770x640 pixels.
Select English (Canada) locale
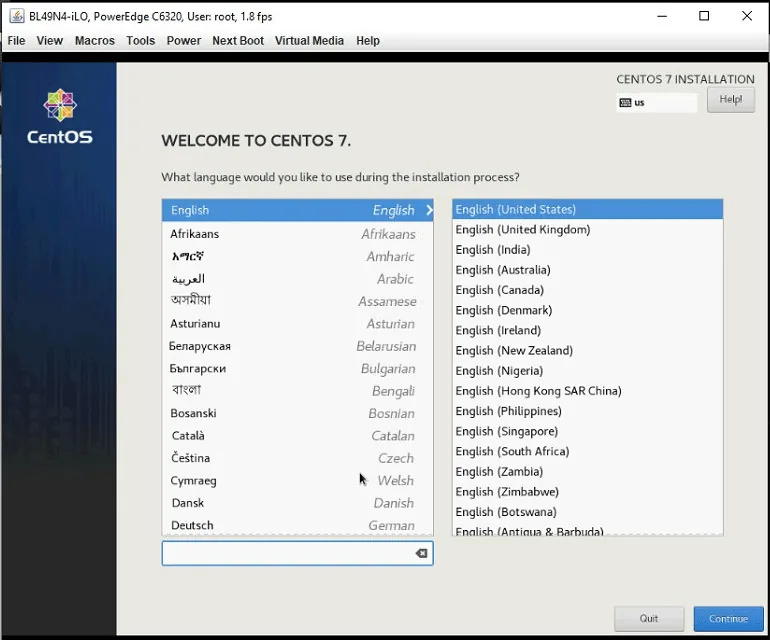(587, 290)
